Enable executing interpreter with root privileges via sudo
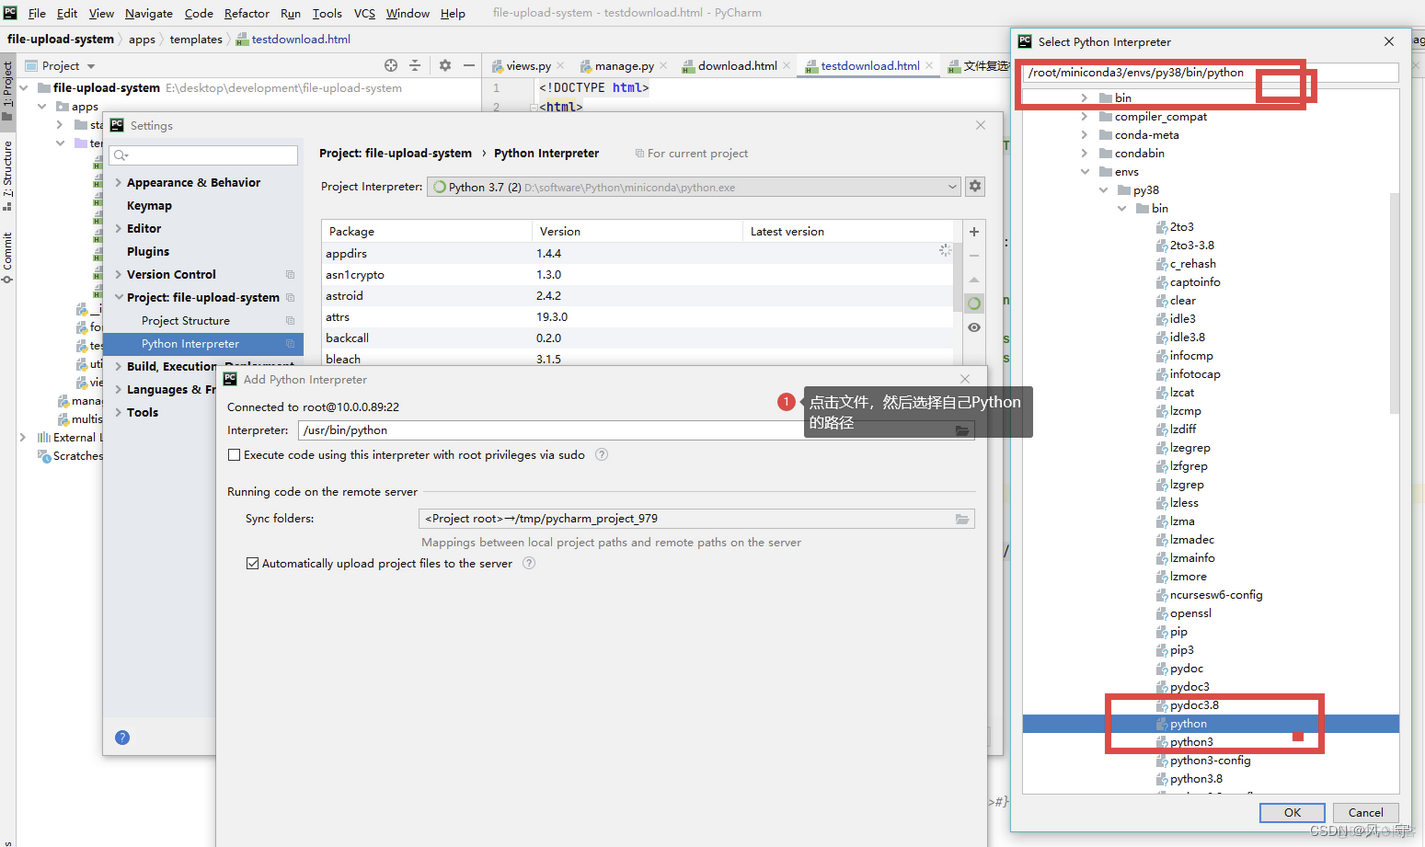The height and width of the screenshot is (847, 1425). tap(234, 453)
